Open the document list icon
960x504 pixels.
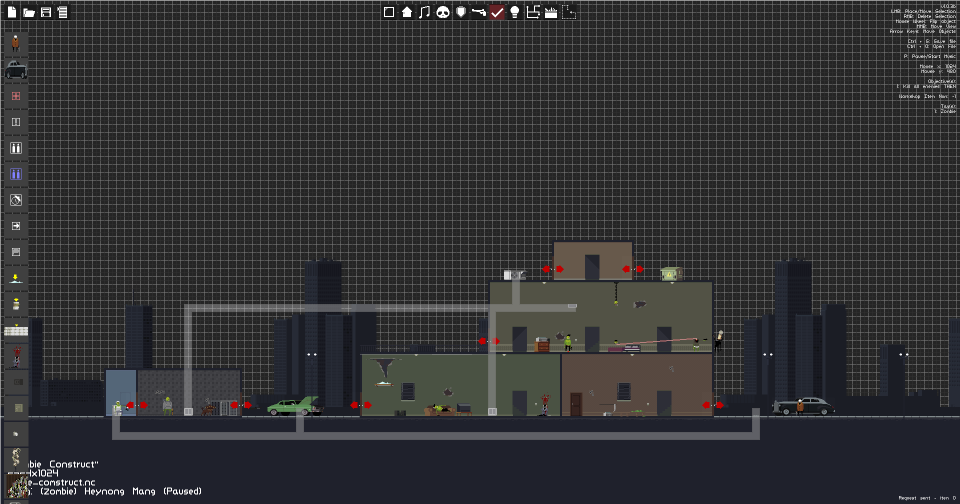[62, 12]
